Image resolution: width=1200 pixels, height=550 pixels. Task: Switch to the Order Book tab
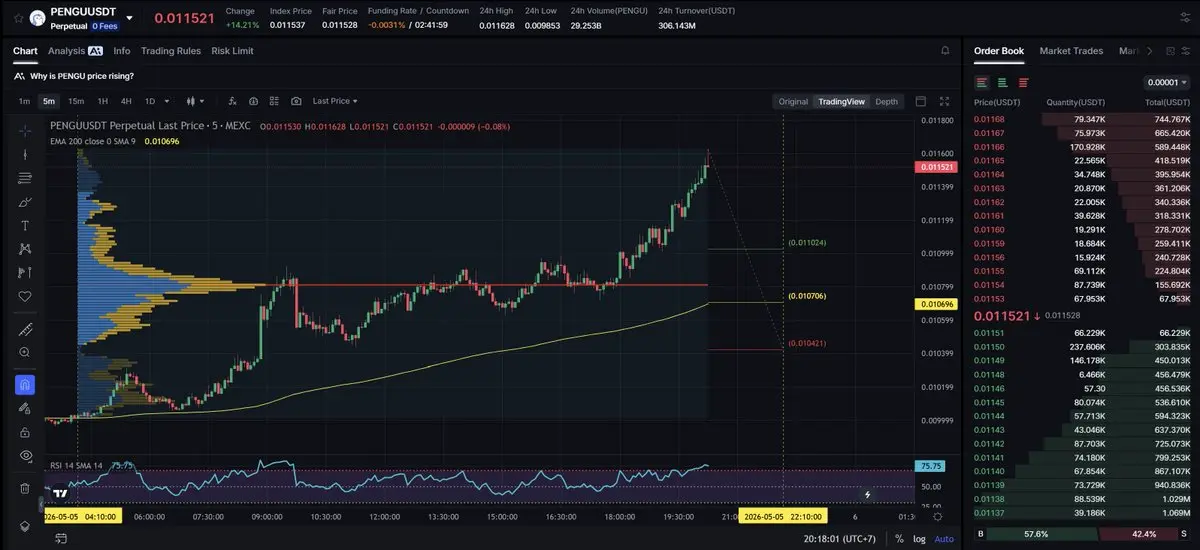[x=999, y=51]
